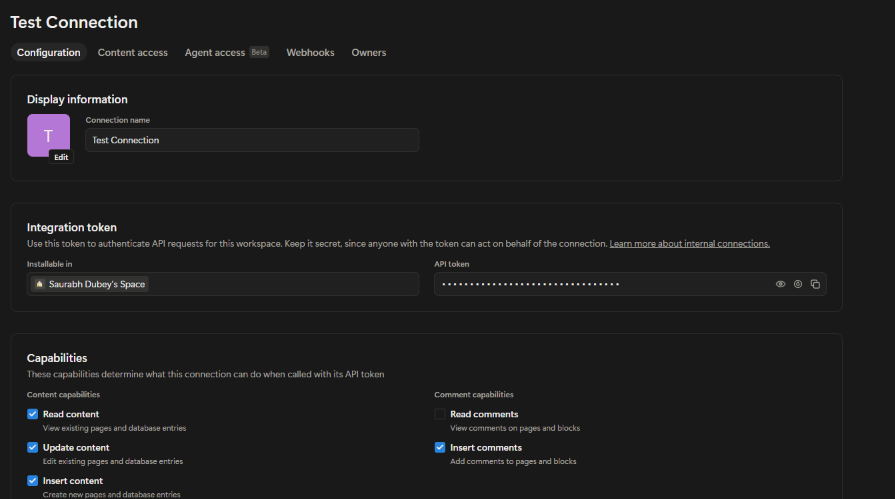Click the Beta badge on Agent access
Image resolution: width=895 pixels, height=499 pixels.
click(x=259, y=52)
